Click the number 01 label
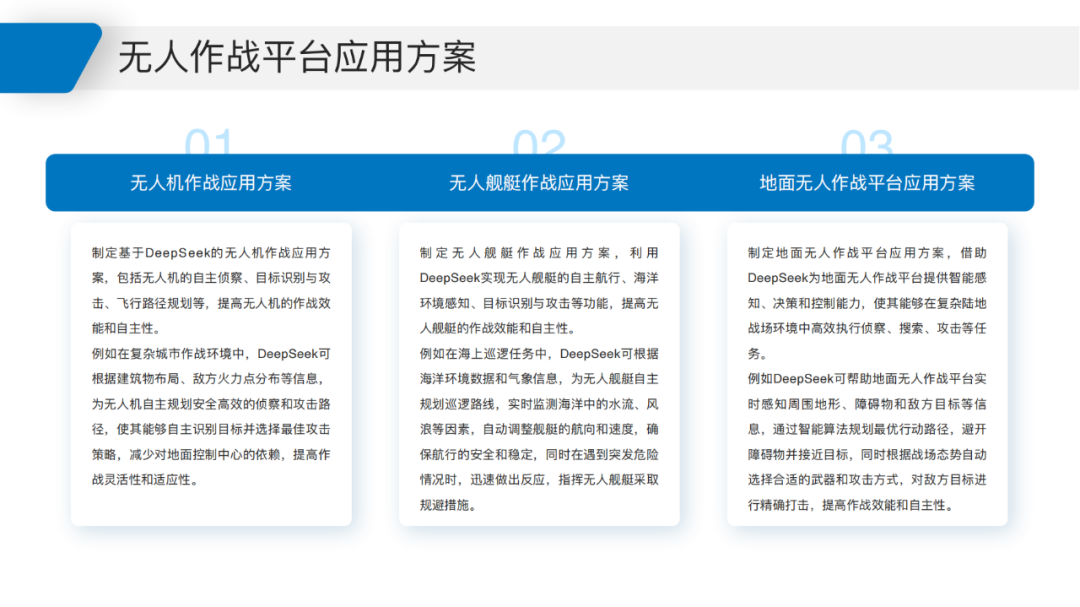The height and width of the screenshot is (607, 1080). pyautogui.click(x=209, y=142)
